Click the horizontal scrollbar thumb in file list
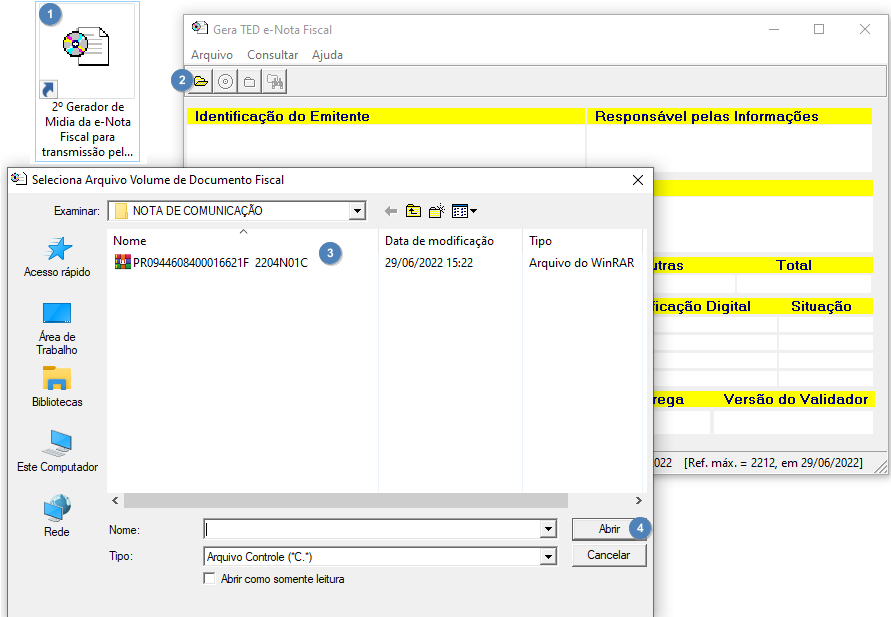891x617 pixels. tap(345, 501)
